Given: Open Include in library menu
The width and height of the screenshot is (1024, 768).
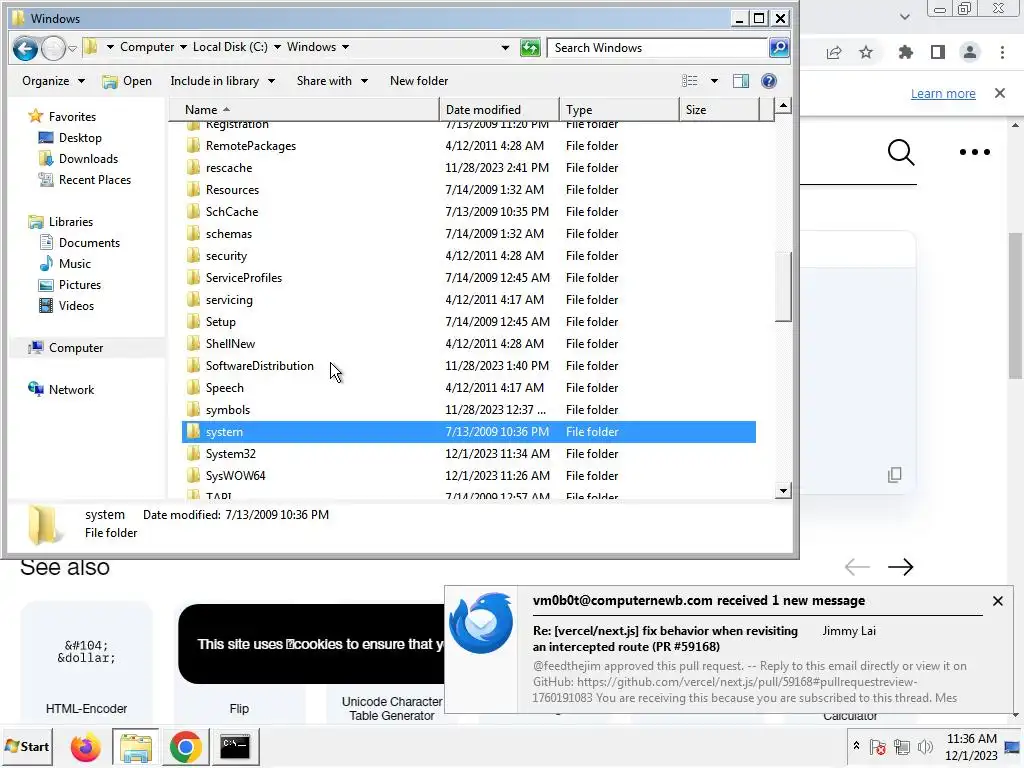Looking at the screenshot, I should coord(222,81).
